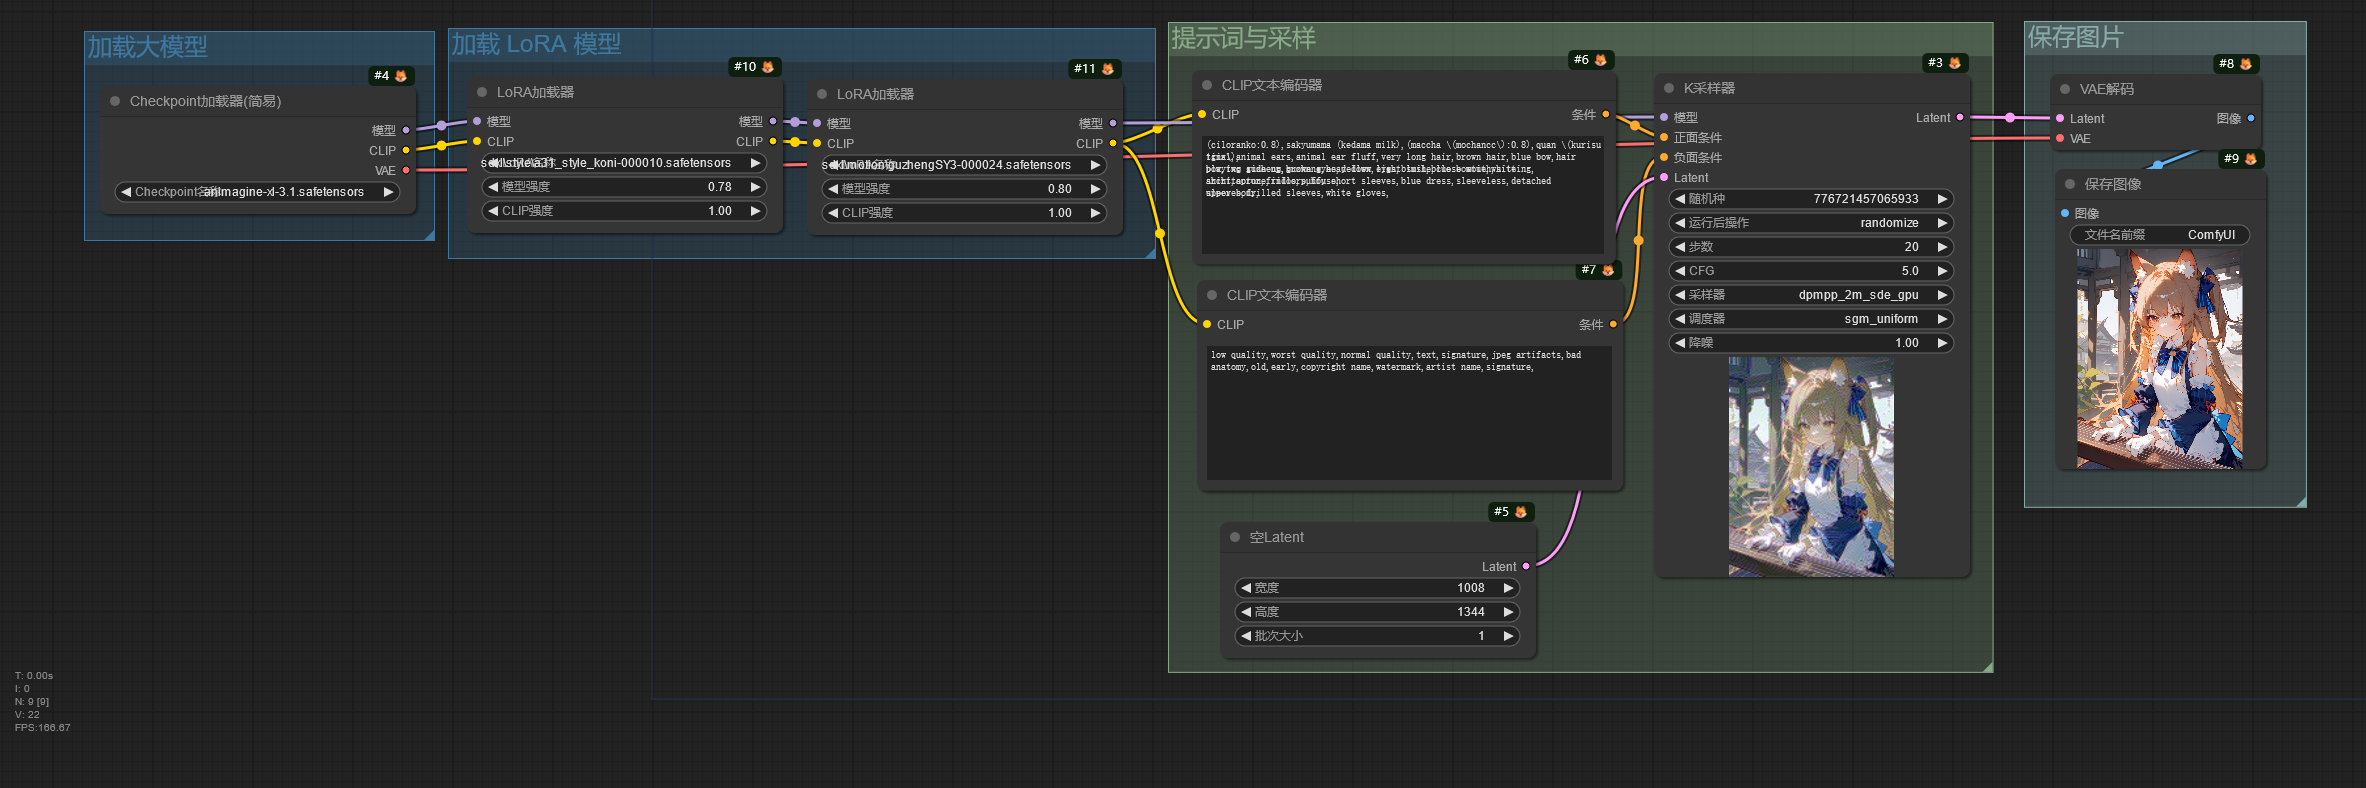Click the fox badge icon on node #11
This screenshot has width=2366, height=788.
click(1108, 69)
